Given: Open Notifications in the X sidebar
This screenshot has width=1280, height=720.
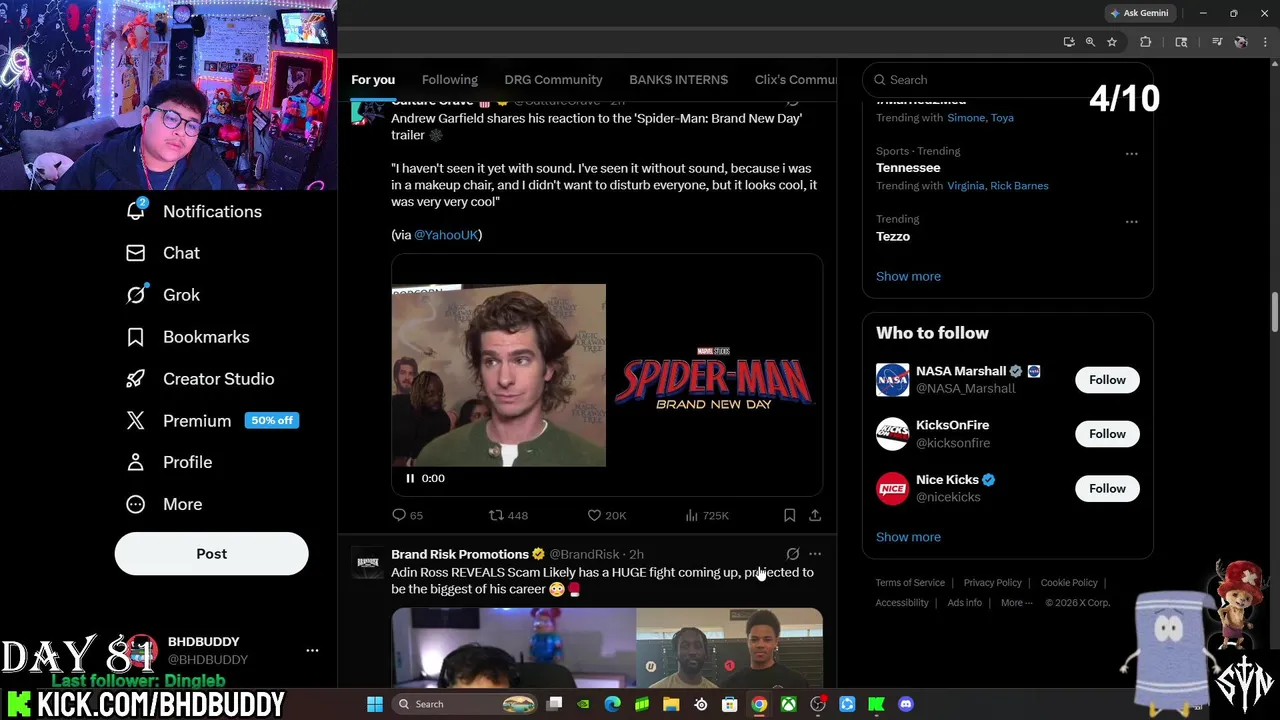Looking at the screenshot, I should click(x=194, y=211).
